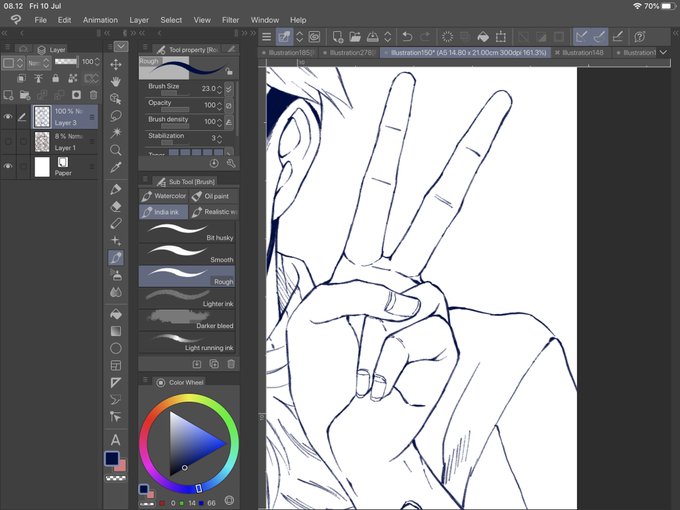Expand document tabs list chevron
680x510 pixels.
point(663,52)
